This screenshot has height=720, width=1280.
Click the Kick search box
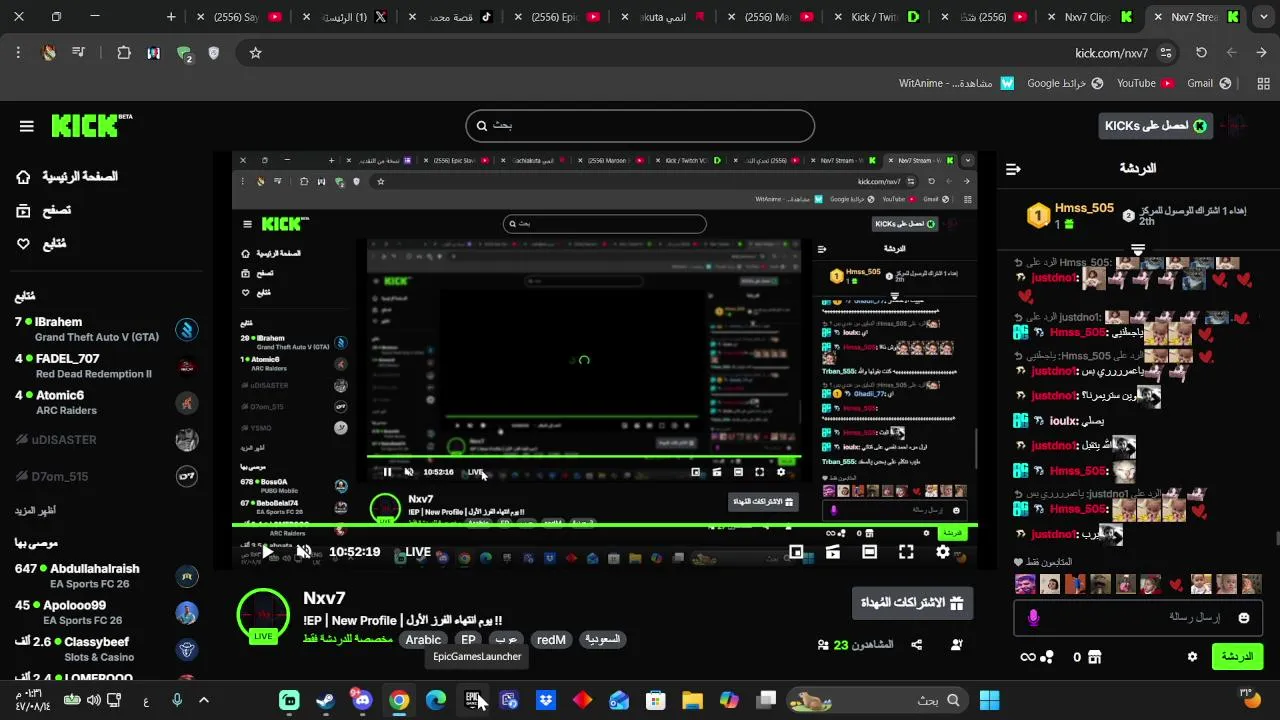point(640,126)
